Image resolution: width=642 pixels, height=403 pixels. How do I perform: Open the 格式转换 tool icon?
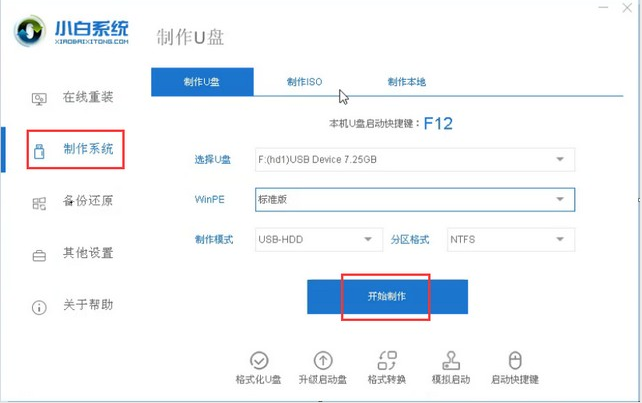click(x=387, y=360)
